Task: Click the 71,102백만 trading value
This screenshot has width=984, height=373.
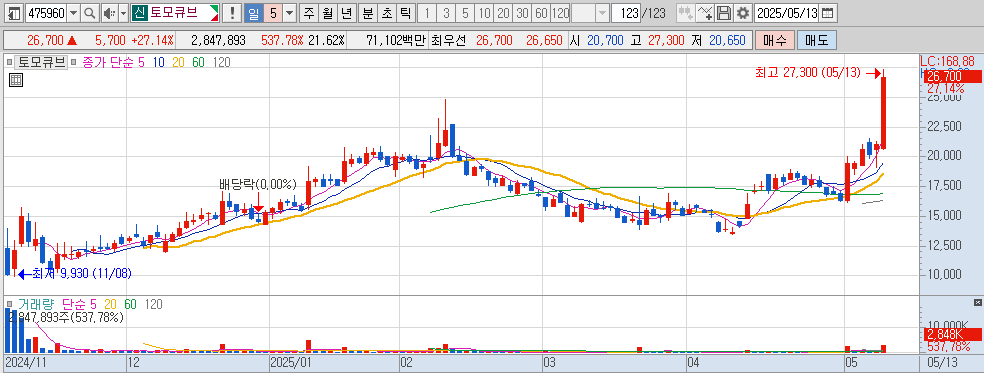Action: point(396,41)
